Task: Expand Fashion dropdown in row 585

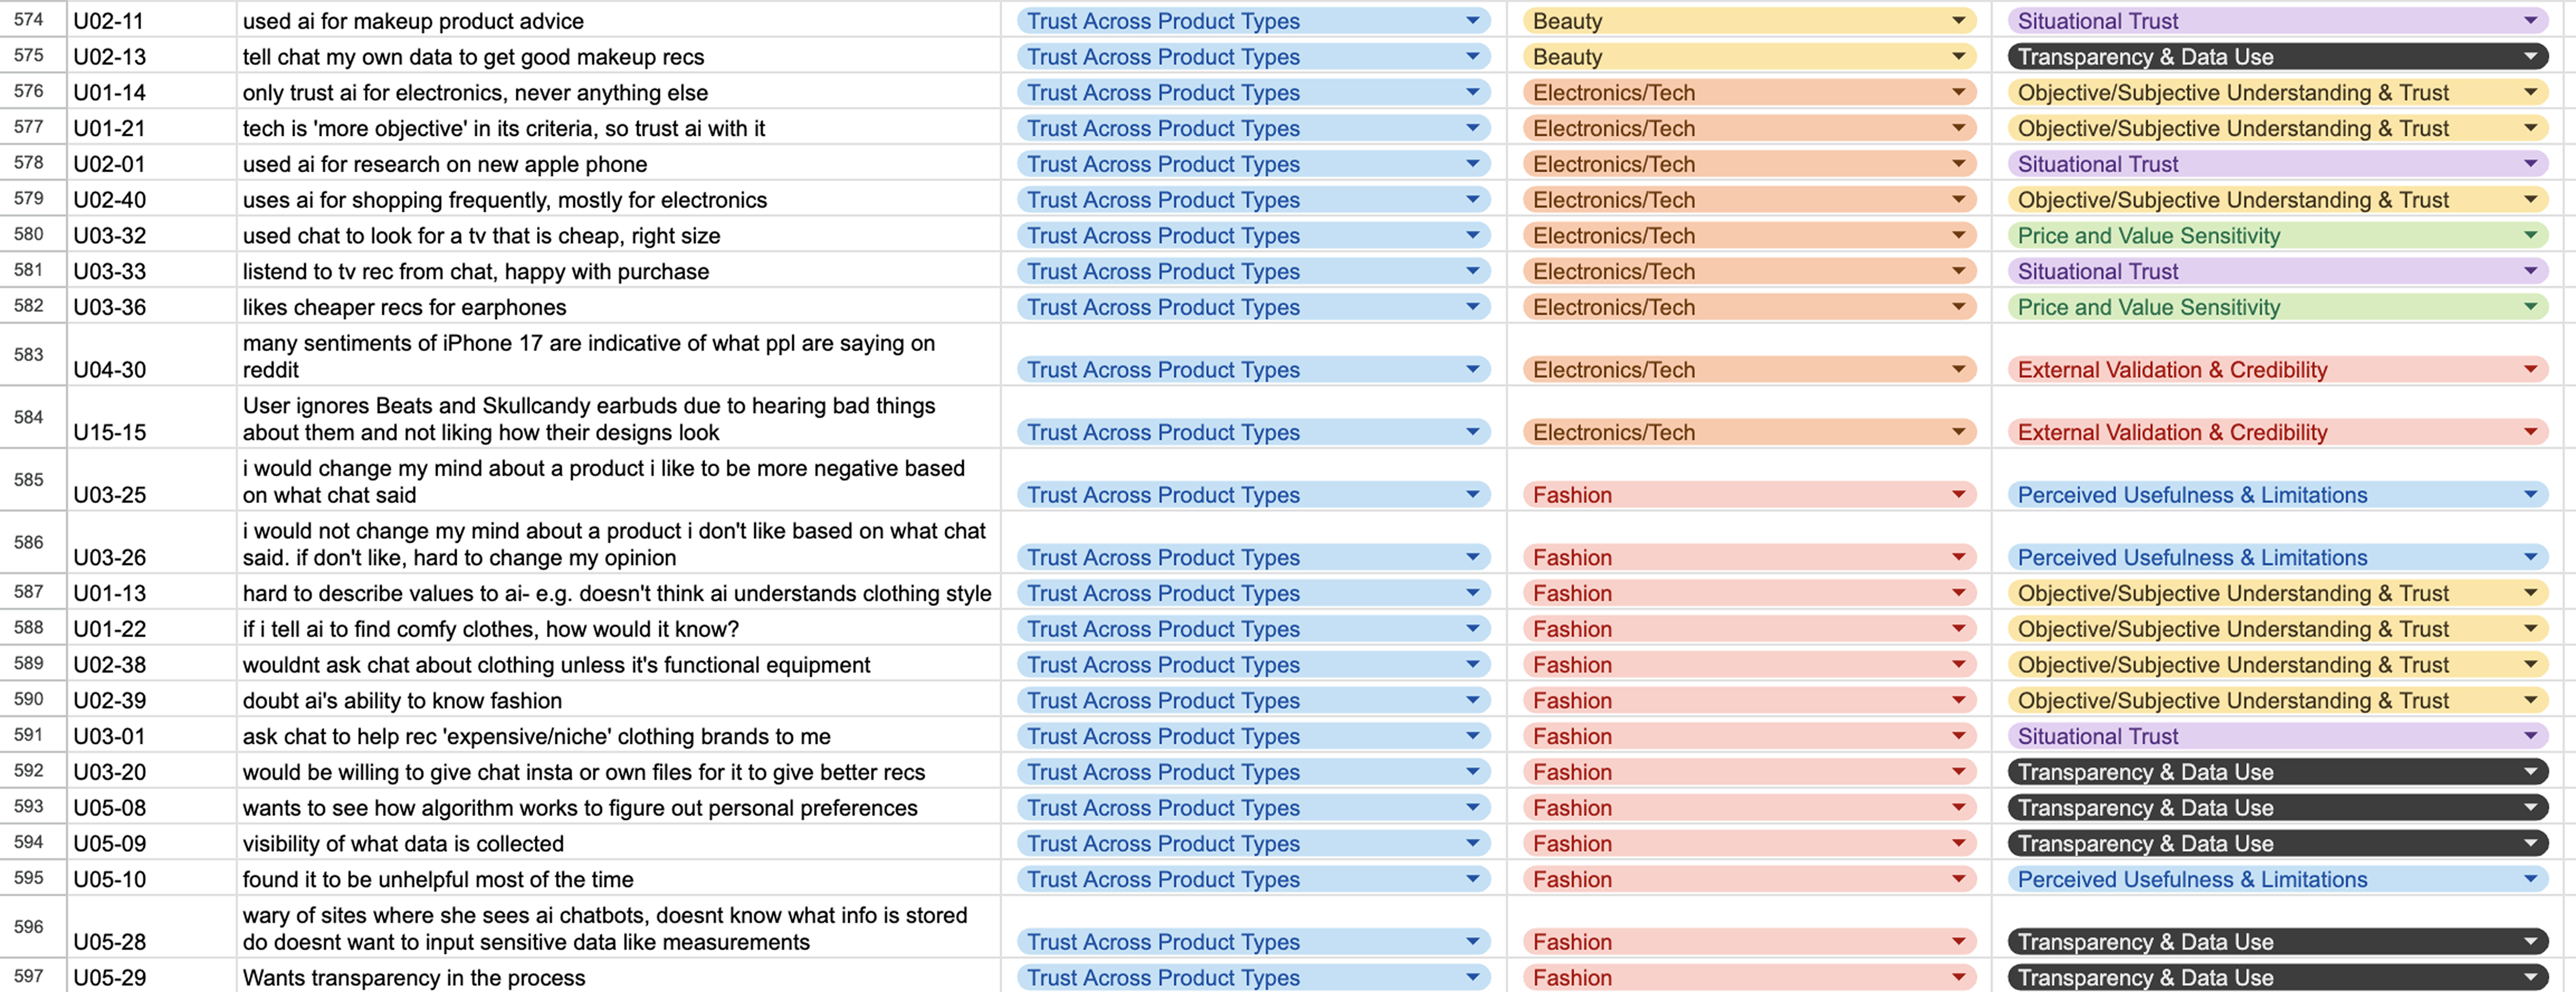Action: pos(1958,495)
